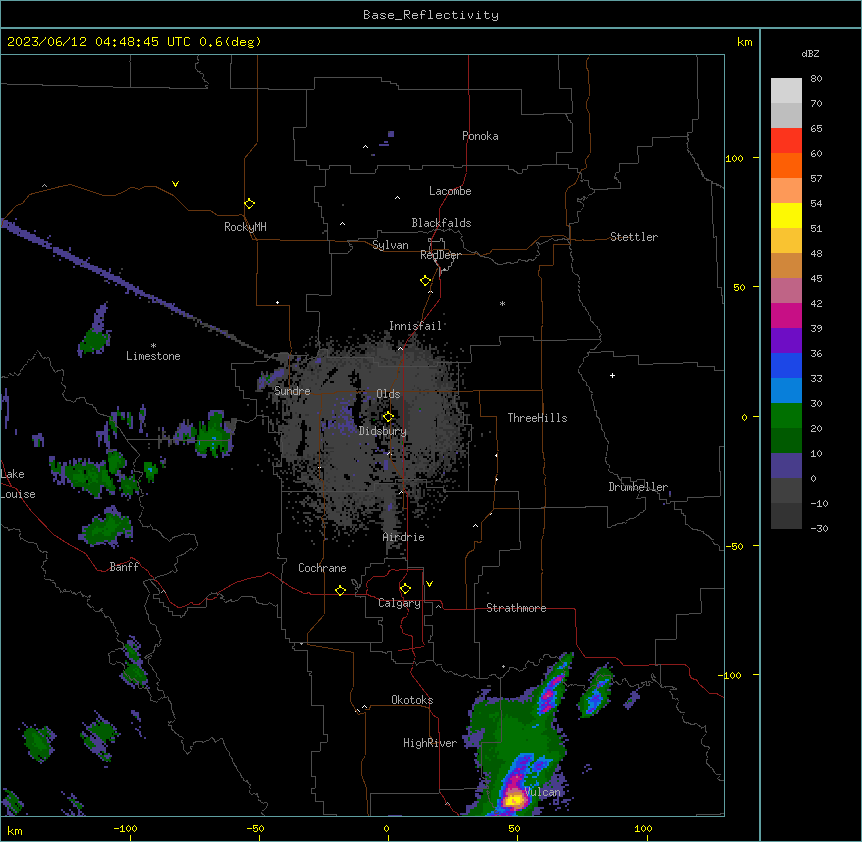Click the Cochrane label
Viewport: 862px width, 842px height.
point(322,568)
